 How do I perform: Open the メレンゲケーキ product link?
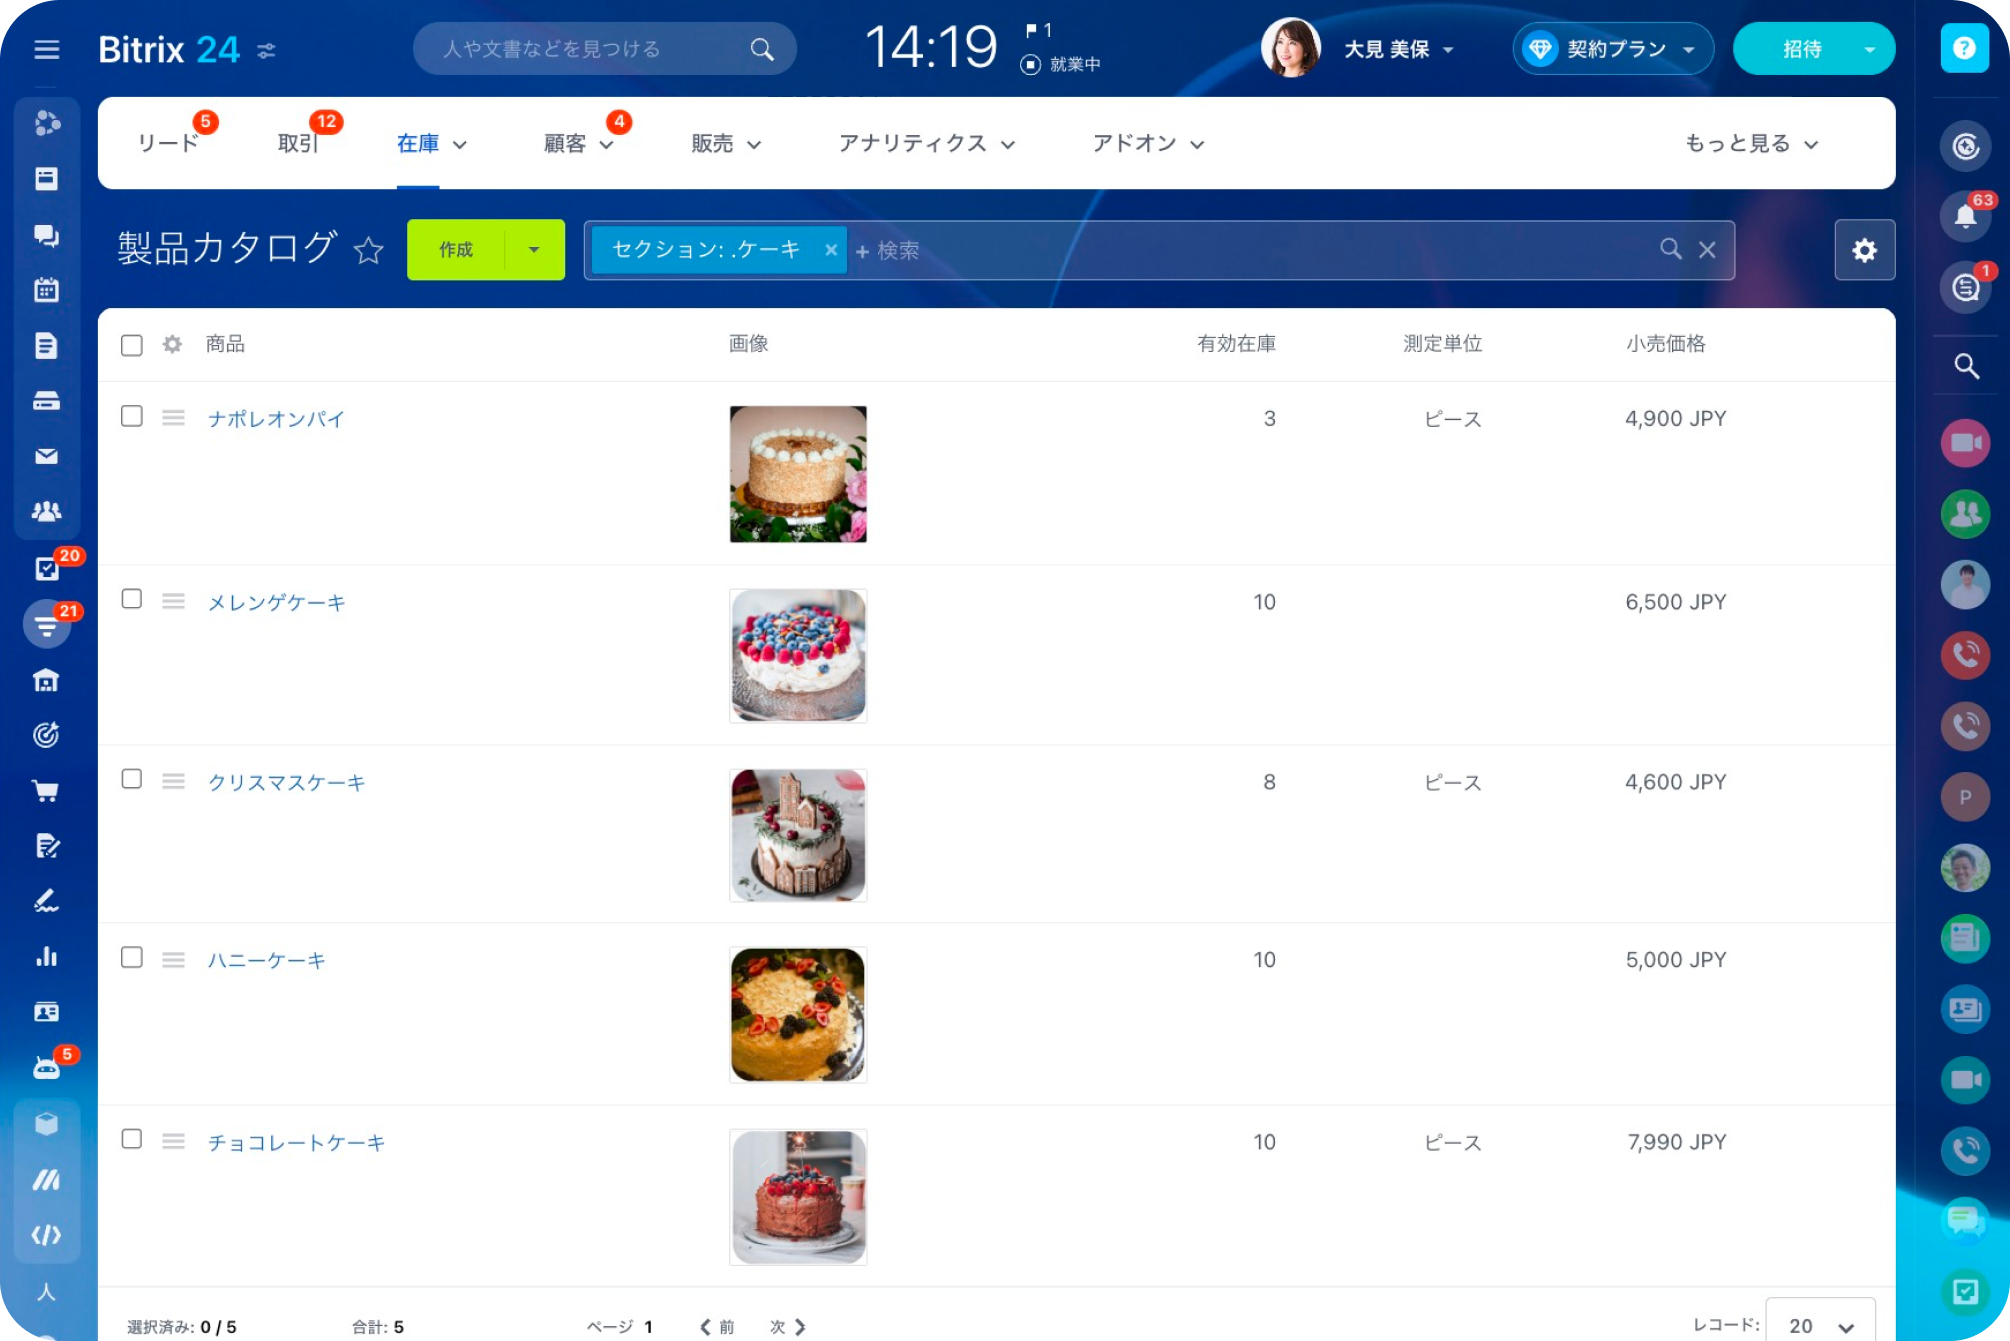[x=276, y=602]
